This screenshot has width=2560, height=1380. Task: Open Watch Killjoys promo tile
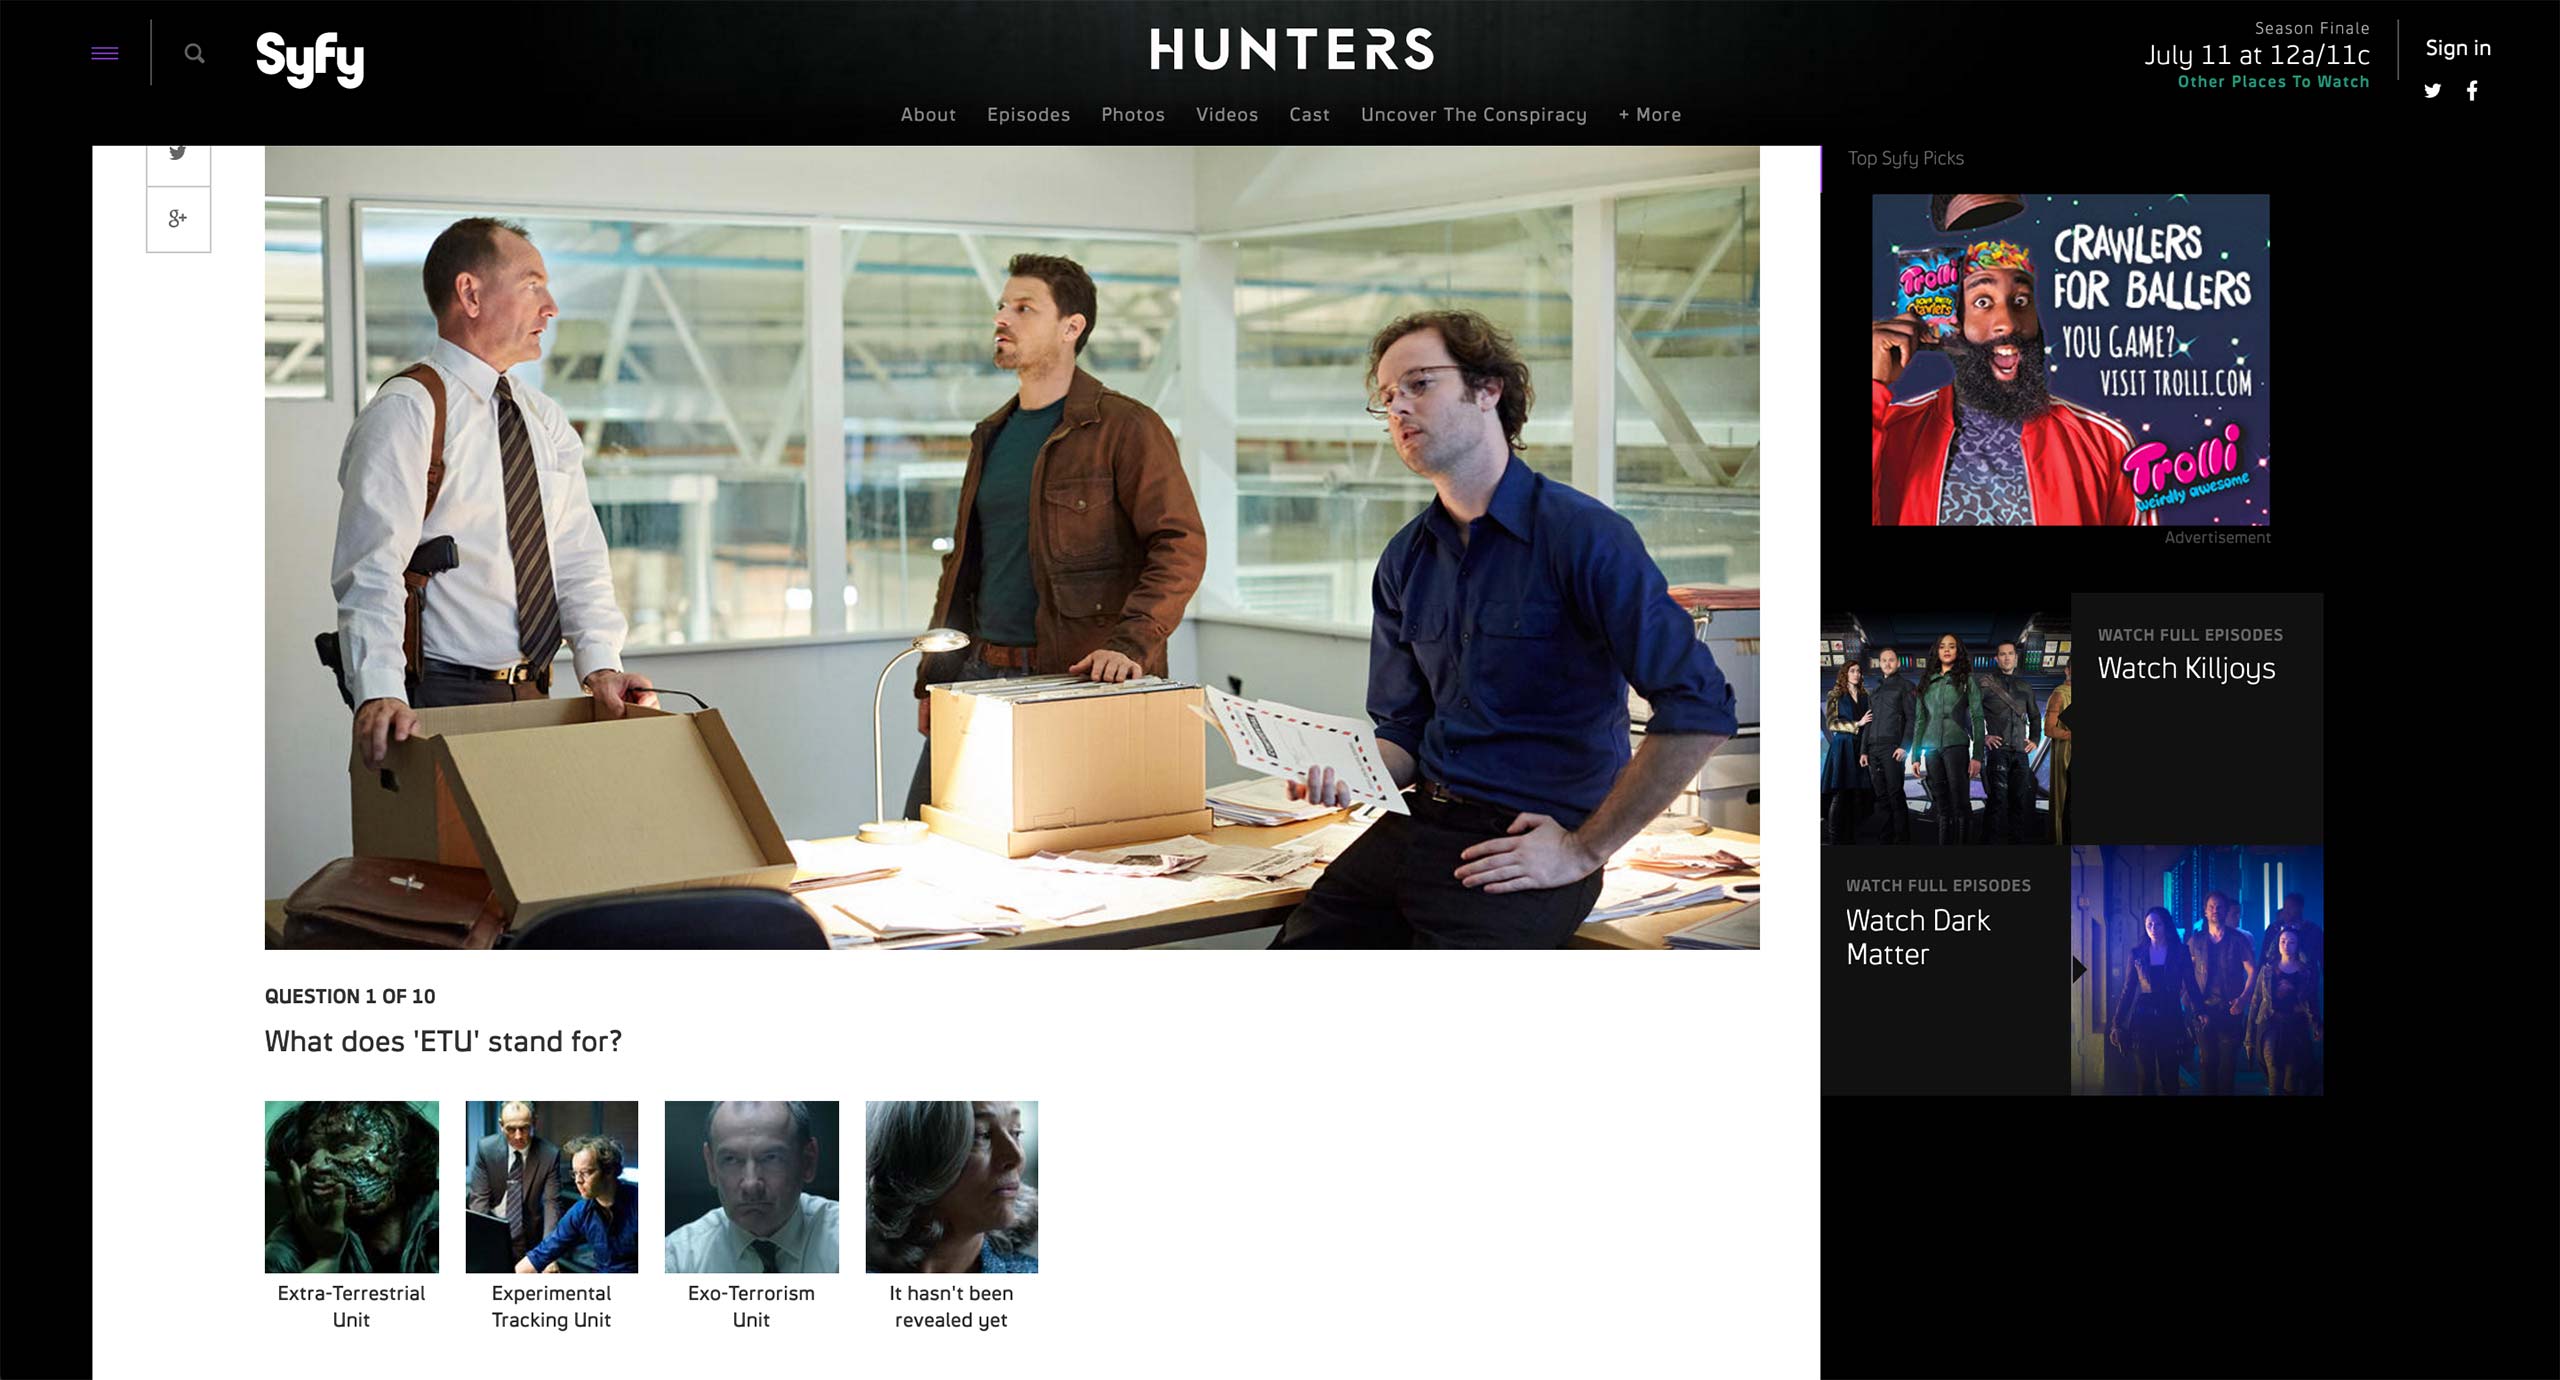(2186, 668)
